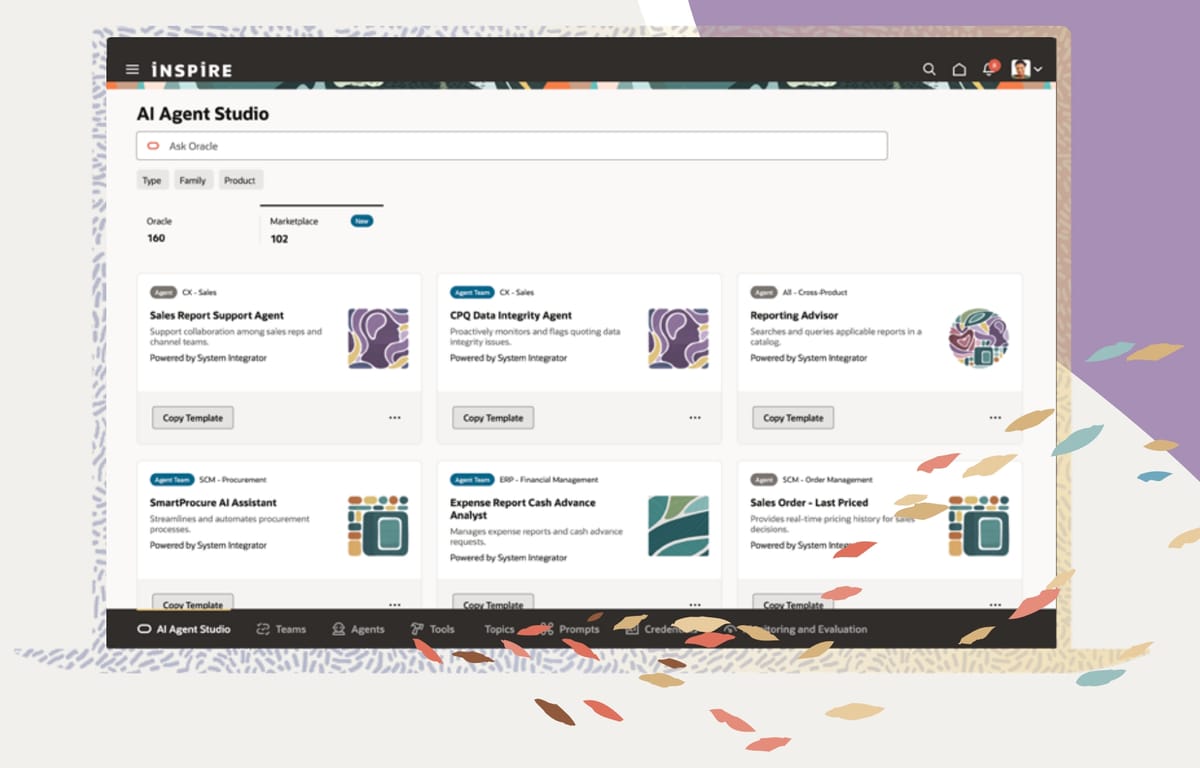Open options menu on Reporting Advisor card
This screenshot has height=768, width=1200.
pyautogui.click(x=995, y=418)
